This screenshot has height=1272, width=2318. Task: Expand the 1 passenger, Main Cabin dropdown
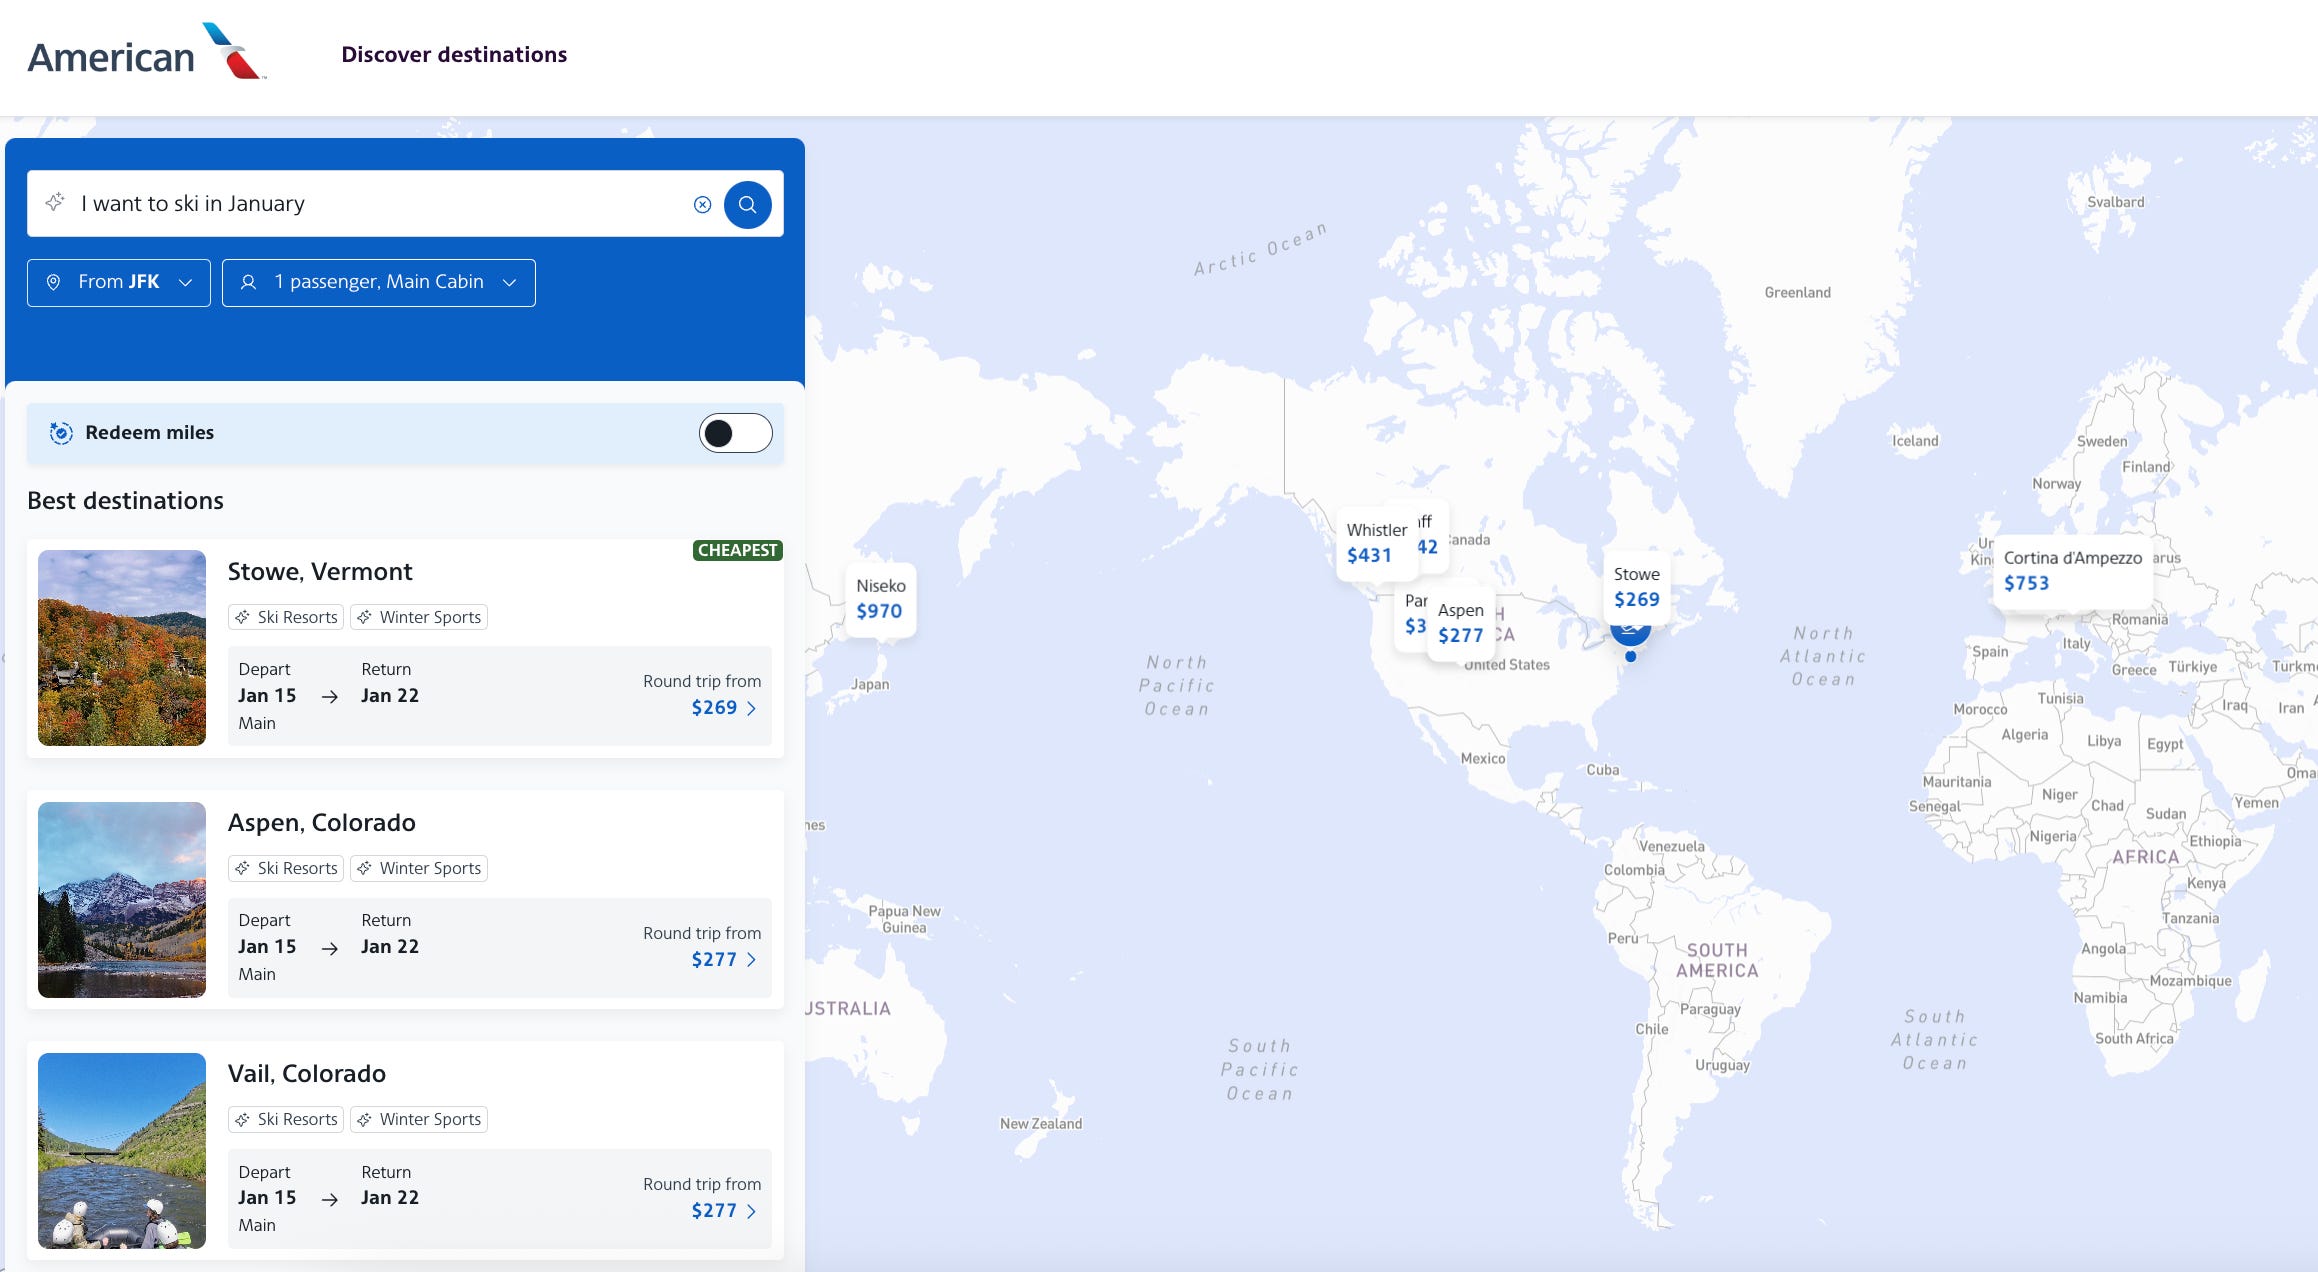[x=378, y=282]
